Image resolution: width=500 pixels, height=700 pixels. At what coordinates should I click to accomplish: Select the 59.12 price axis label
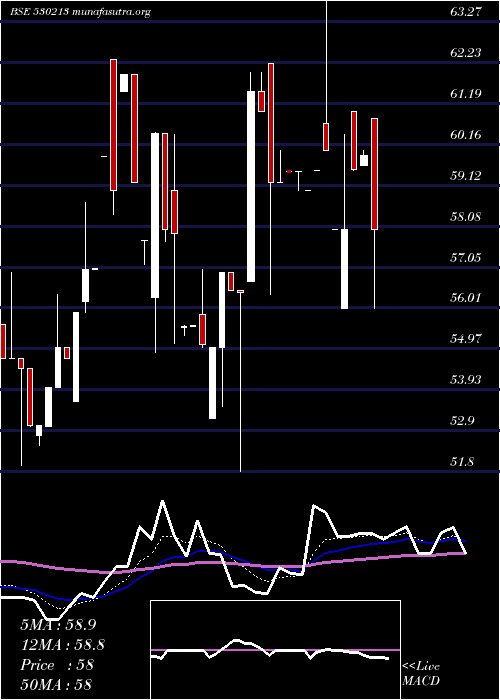point(466,176)
